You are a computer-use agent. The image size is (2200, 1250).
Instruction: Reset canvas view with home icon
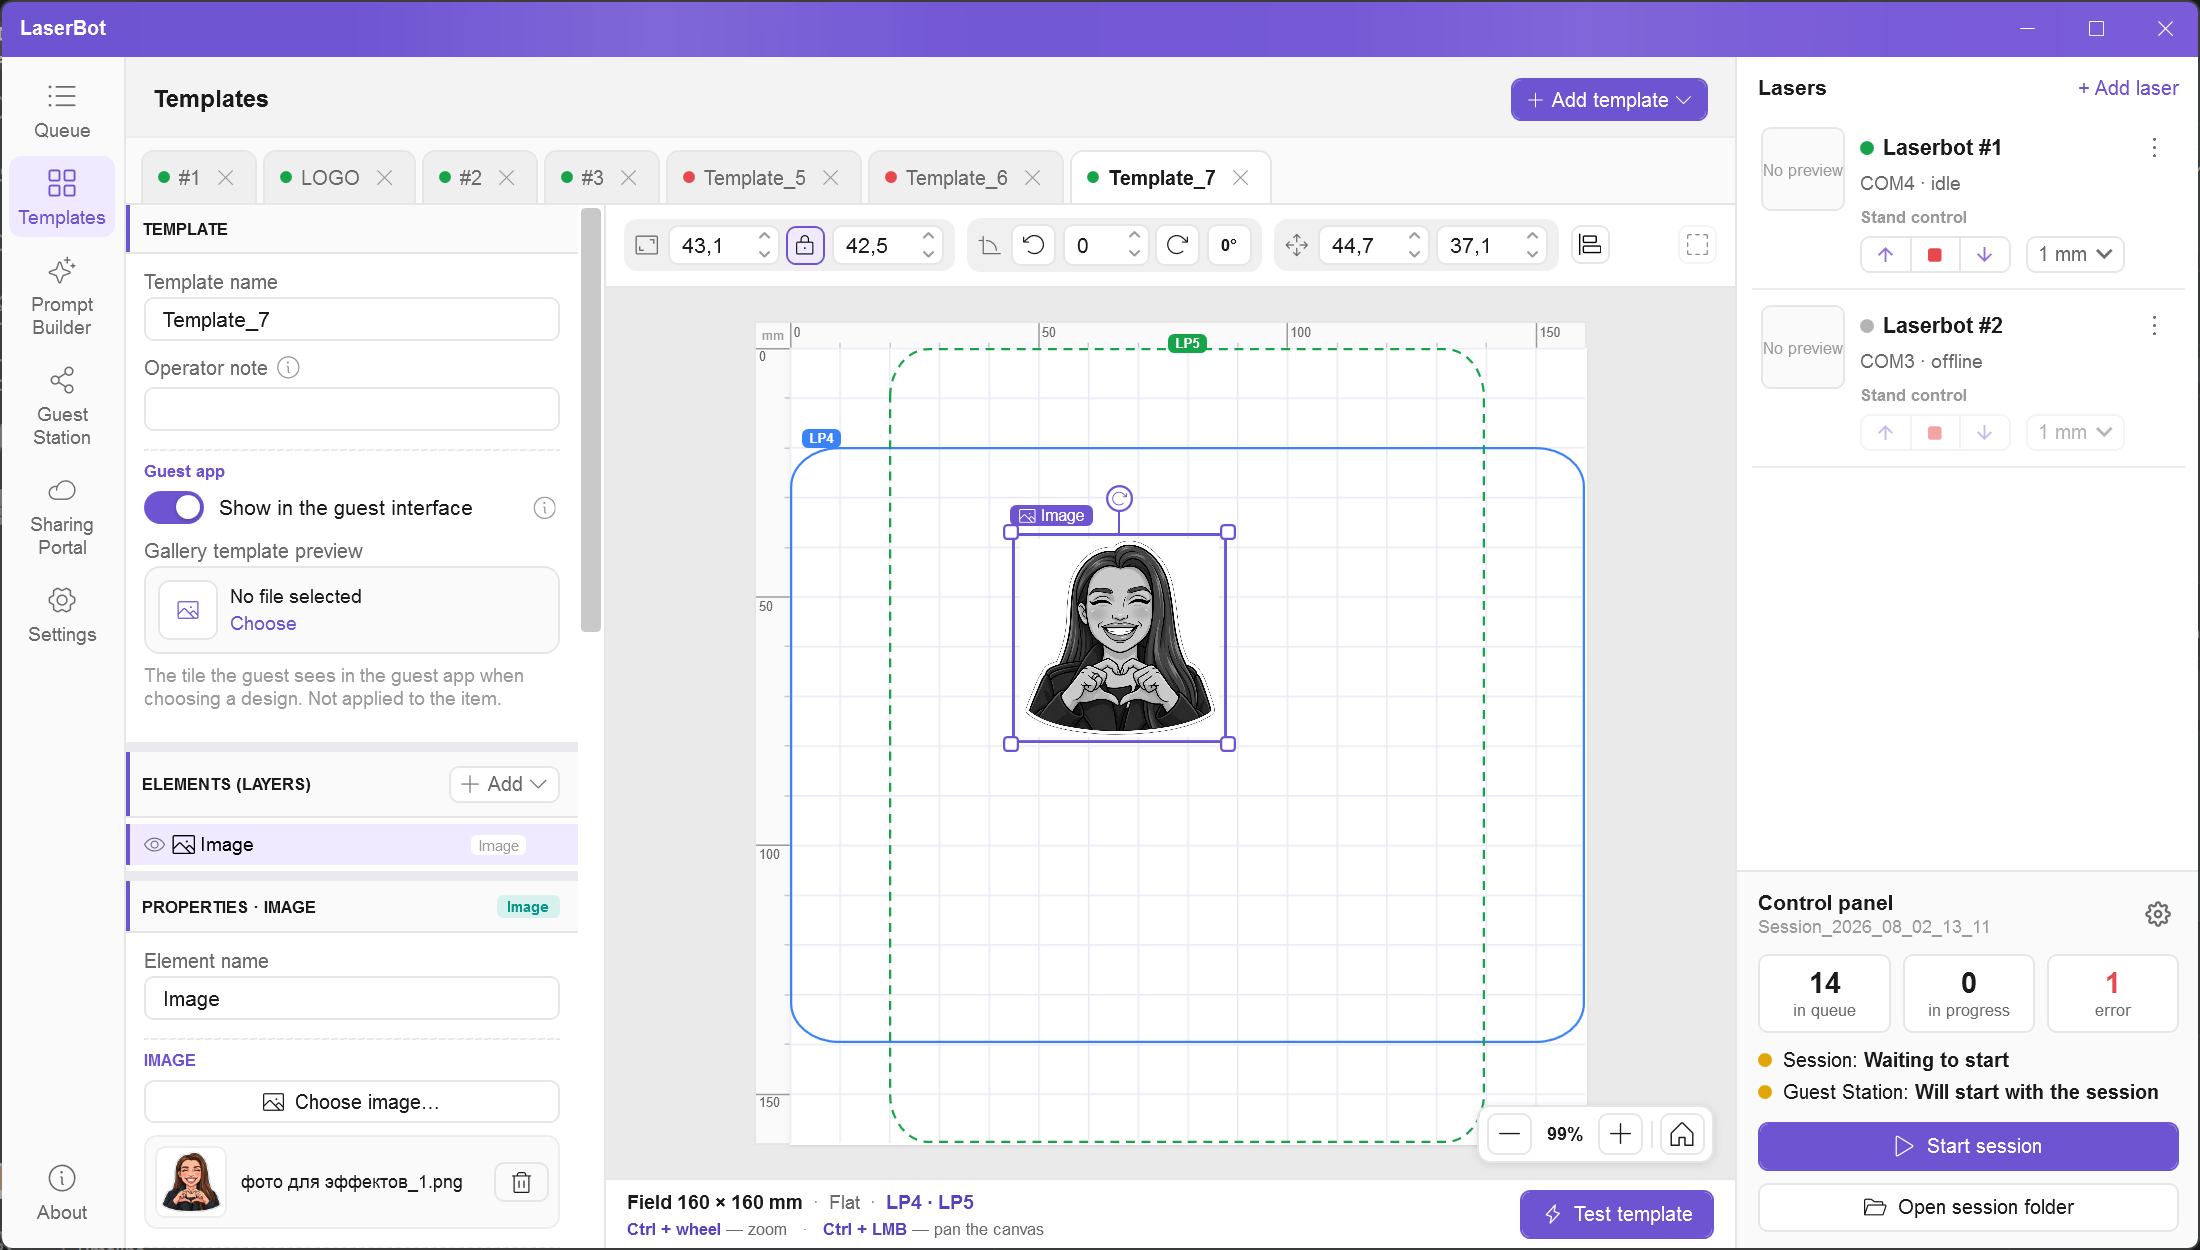[x=1682, y=1134]
